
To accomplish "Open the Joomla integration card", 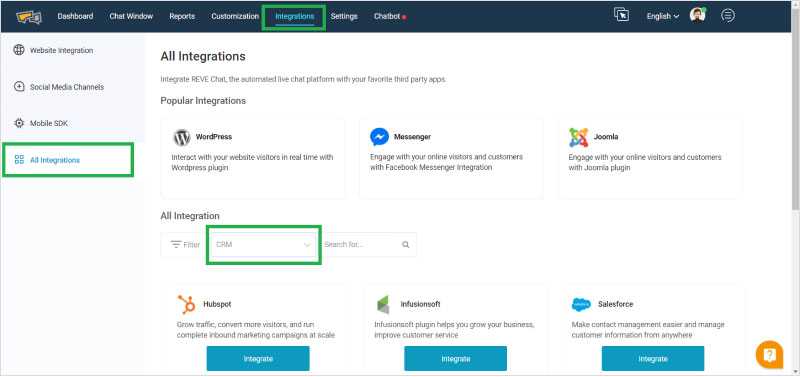I will pos(650,158).
